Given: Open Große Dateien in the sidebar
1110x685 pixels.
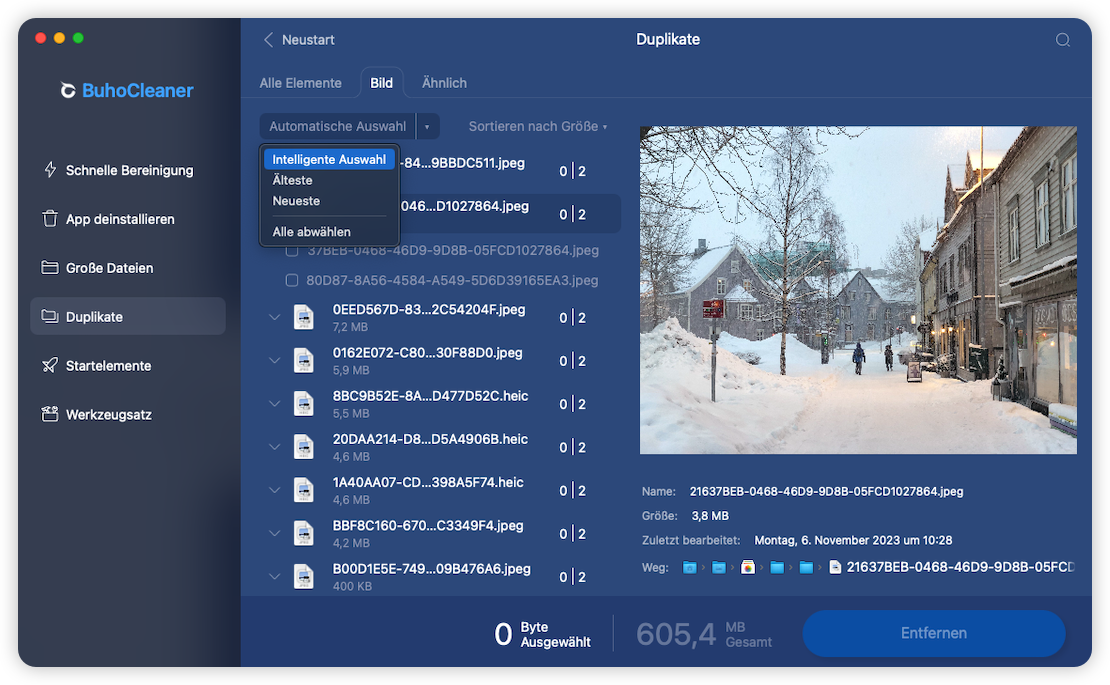Looking at the screenshot, I should point(128,267).
